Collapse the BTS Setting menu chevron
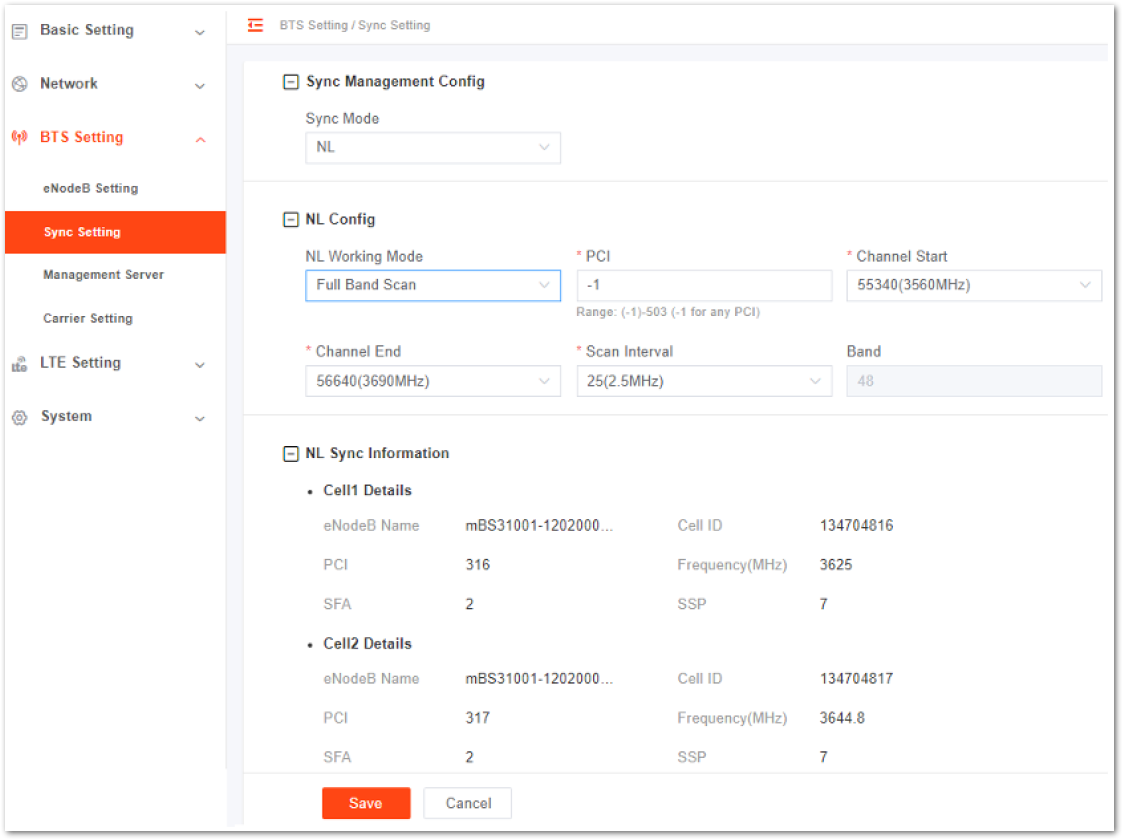 (201, 140)
